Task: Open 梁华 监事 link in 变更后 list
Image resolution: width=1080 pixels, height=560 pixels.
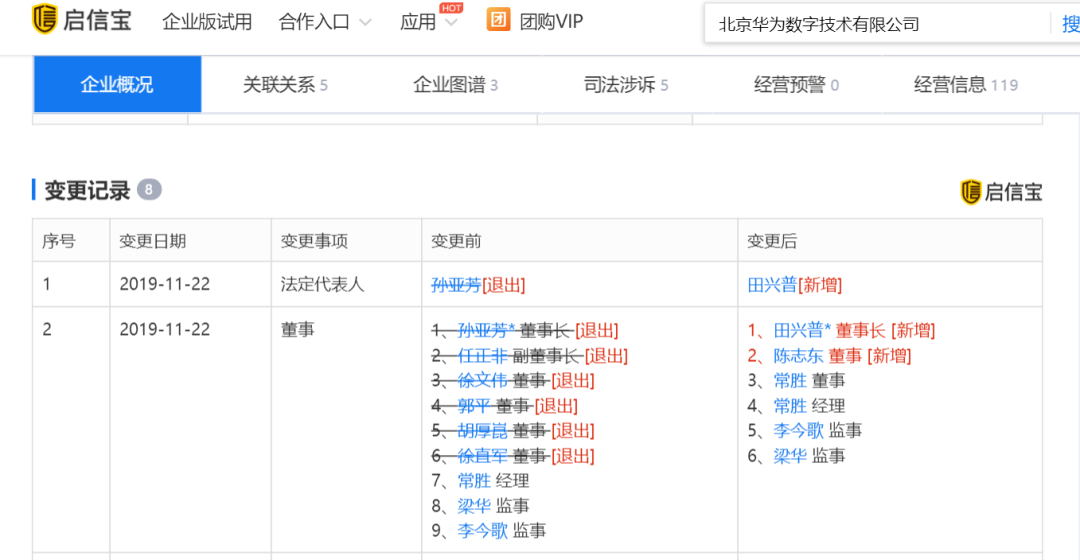Action: [790, 456]
